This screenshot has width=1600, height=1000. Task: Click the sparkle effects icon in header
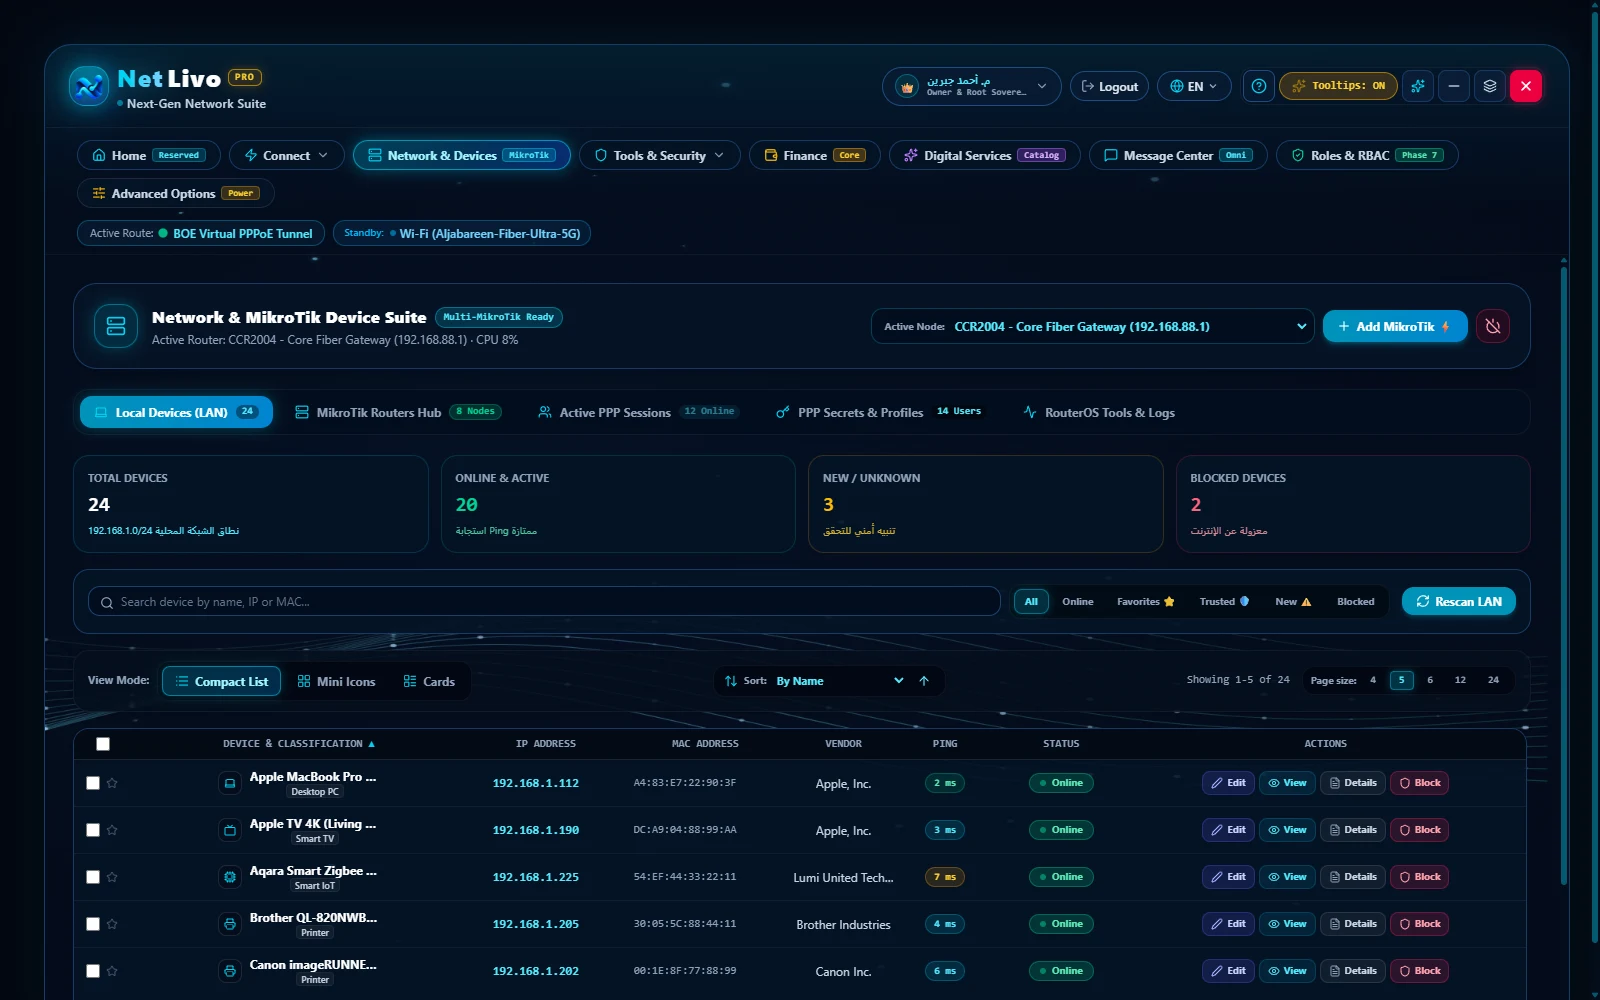[x=1417, y=86]
